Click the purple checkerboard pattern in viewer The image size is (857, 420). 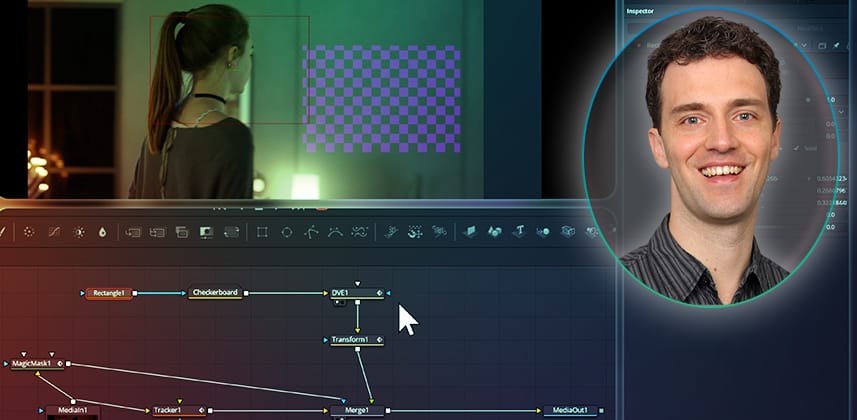[383, 98]
